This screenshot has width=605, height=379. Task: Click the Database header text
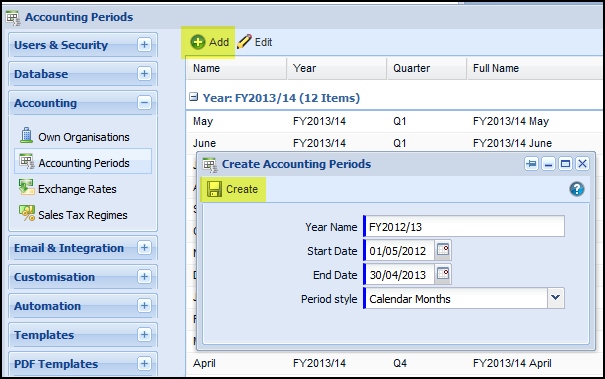click(41, 74)
